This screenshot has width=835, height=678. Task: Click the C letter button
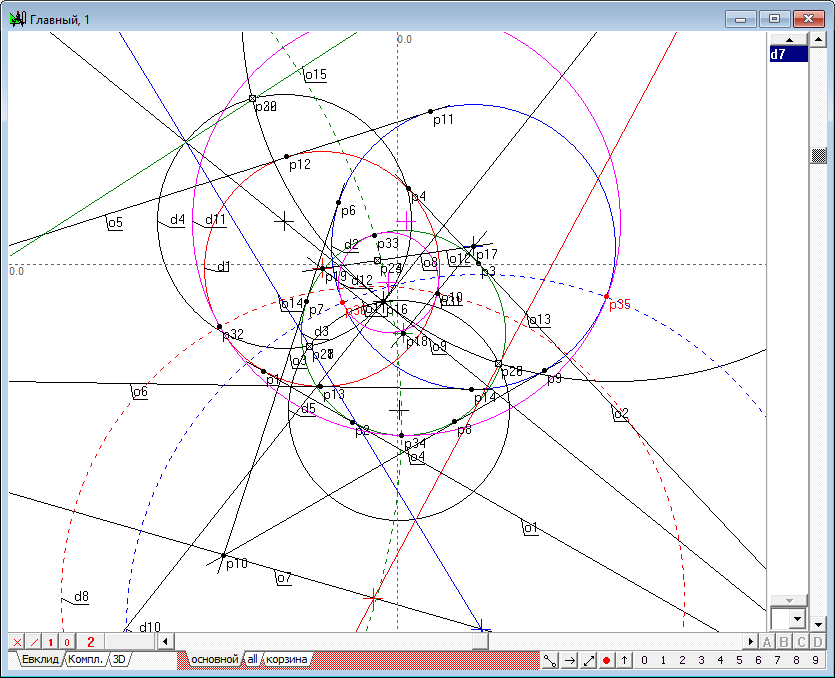801,642
